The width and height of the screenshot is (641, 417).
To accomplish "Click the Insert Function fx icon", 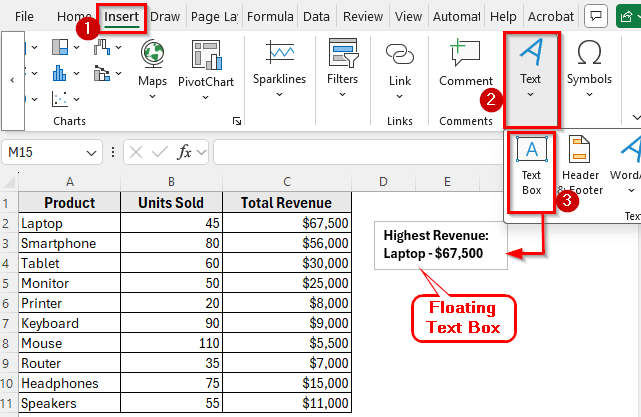I will [185, 152].
